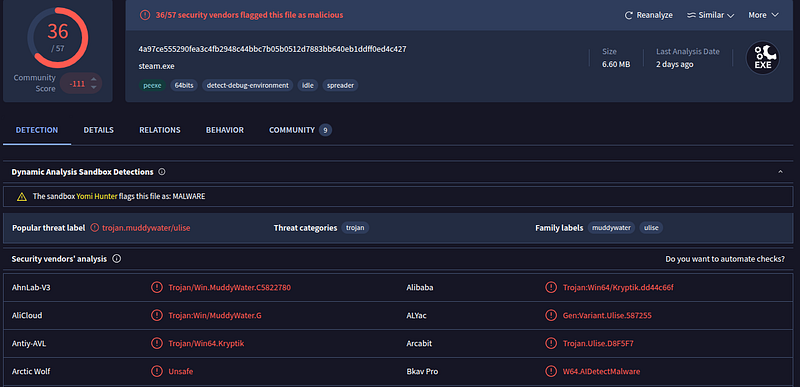
Task: Open the Similar dropdown
Action: 711,15
